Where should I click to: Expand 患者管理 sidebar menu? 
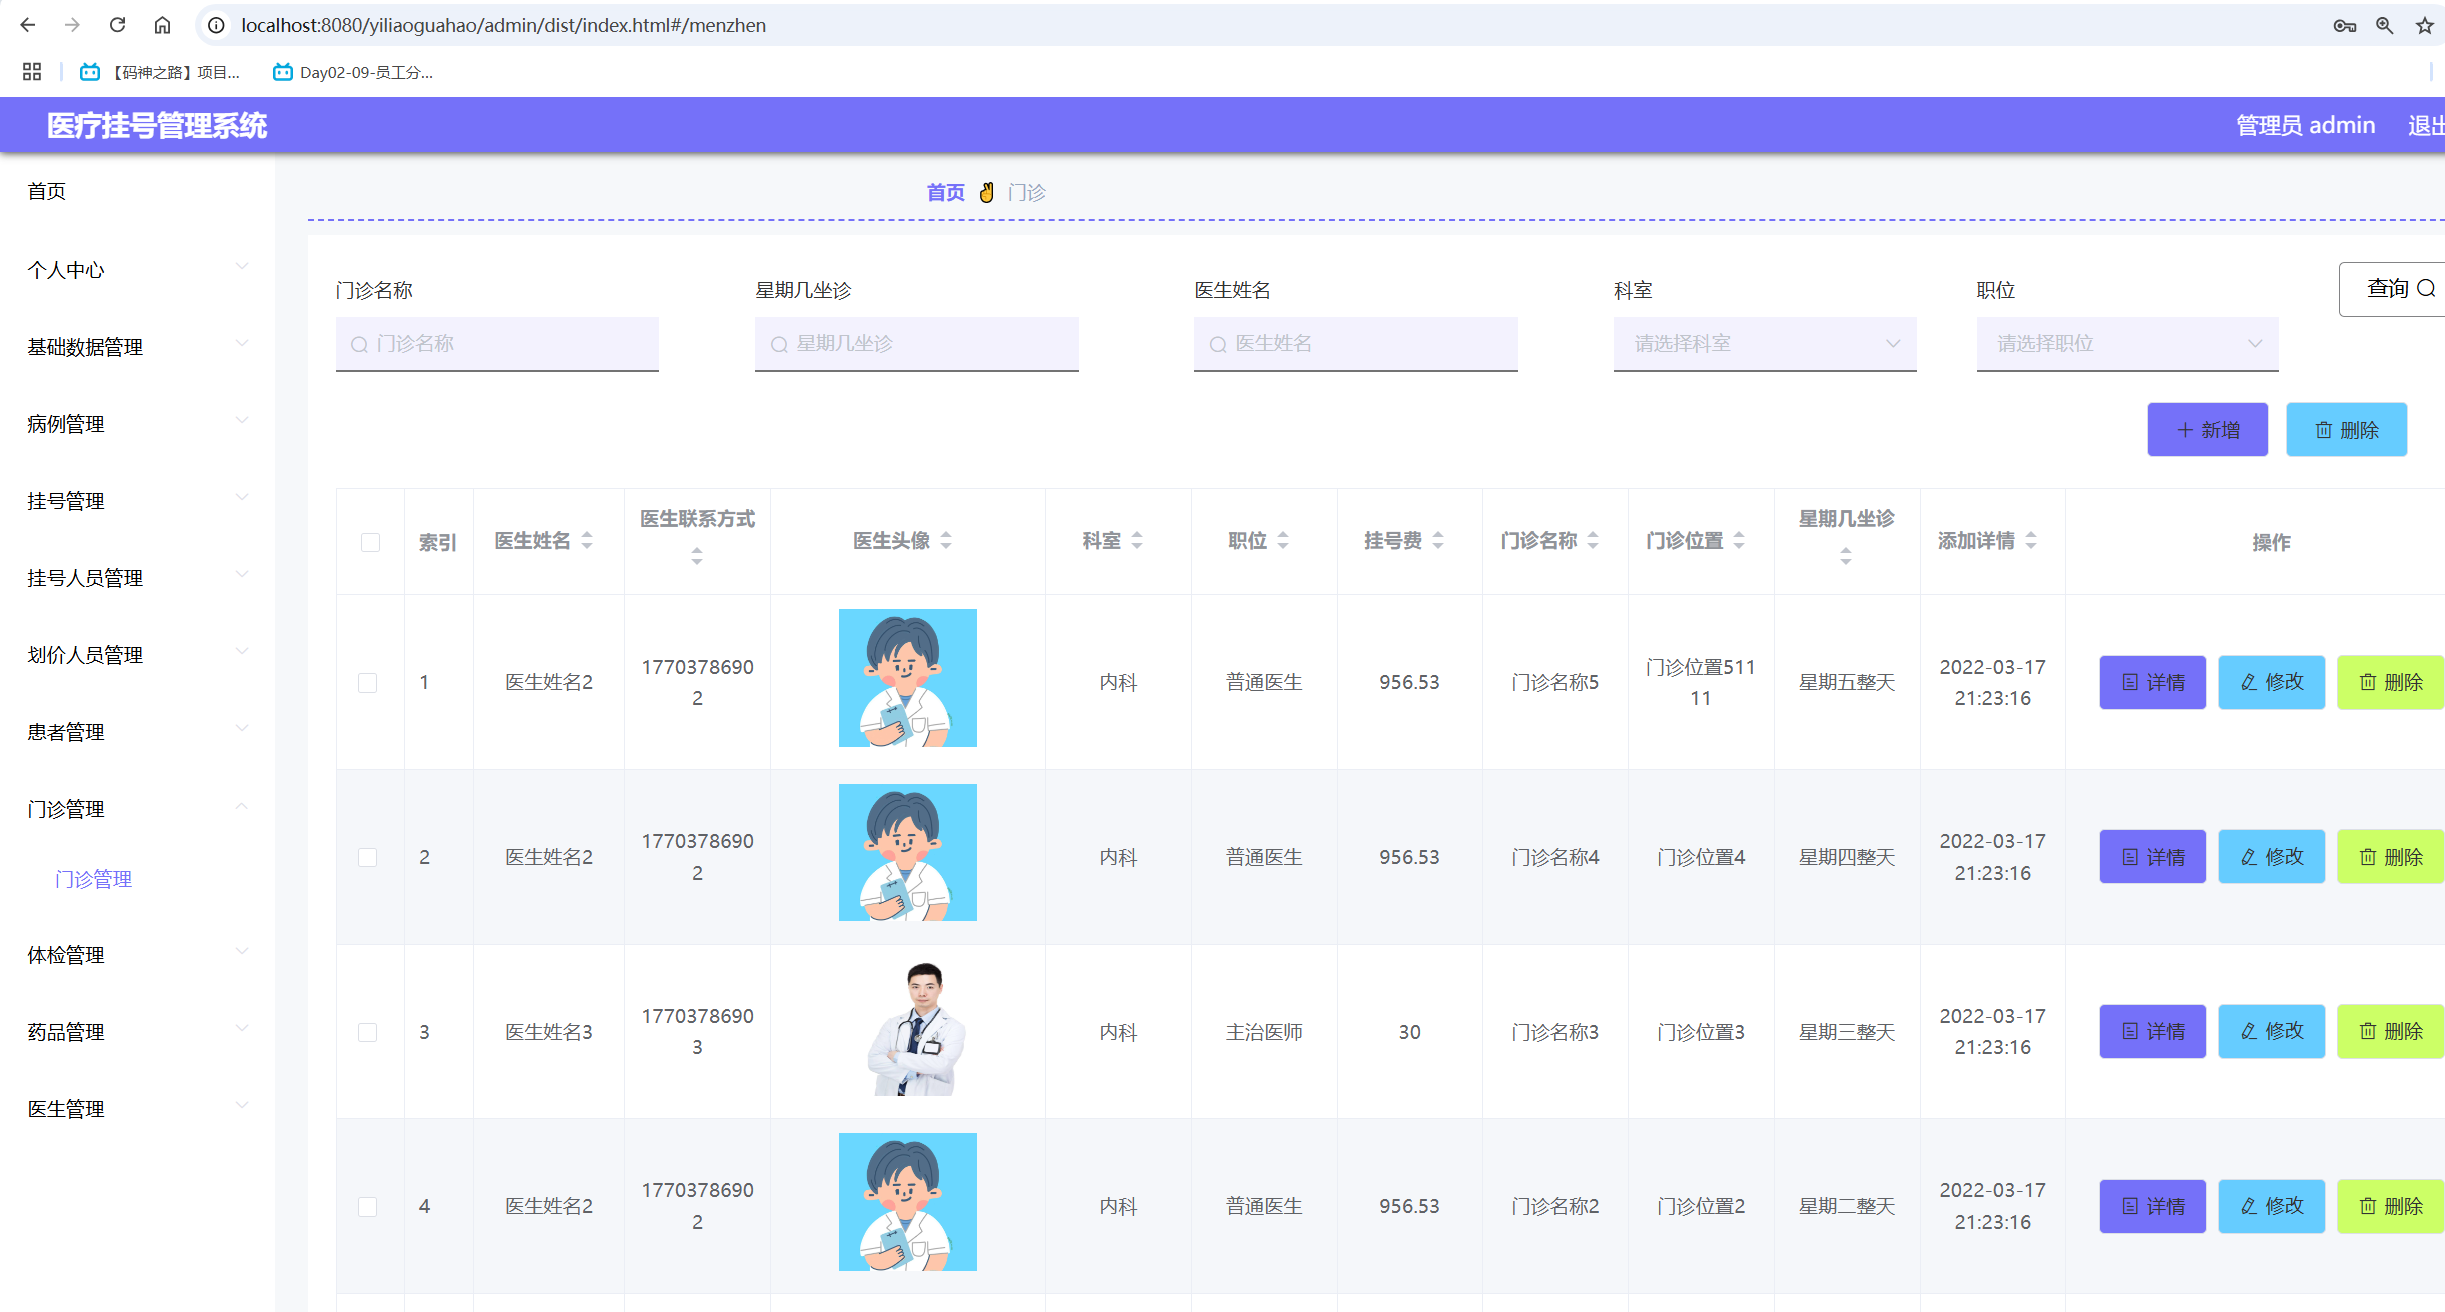[137, 732]
